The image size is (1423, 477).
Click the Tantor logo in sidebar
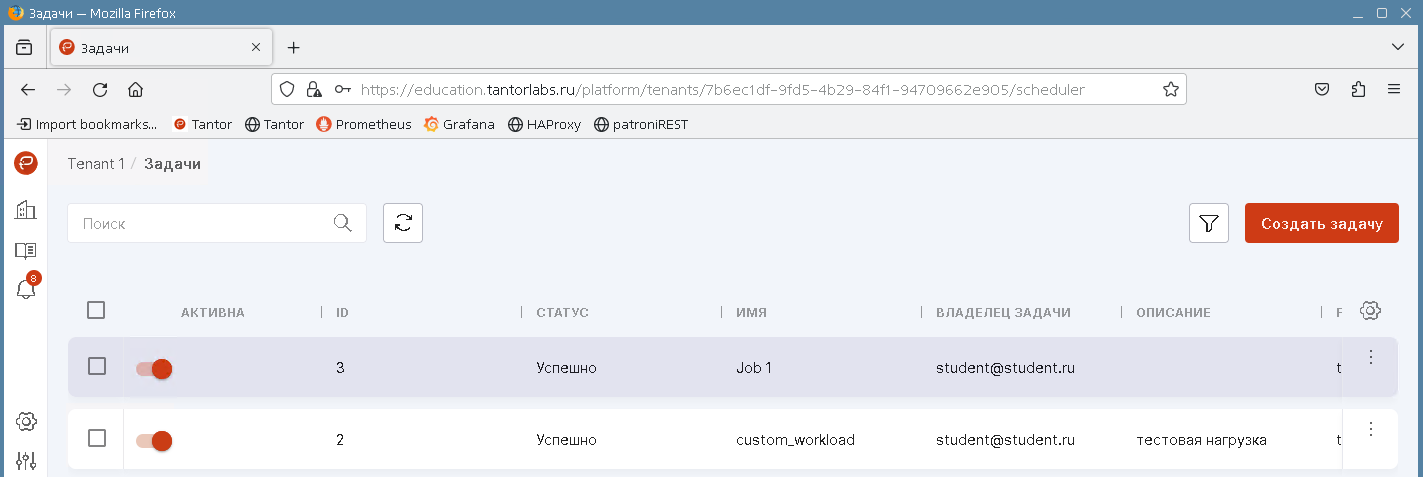(x=26, y=163)
